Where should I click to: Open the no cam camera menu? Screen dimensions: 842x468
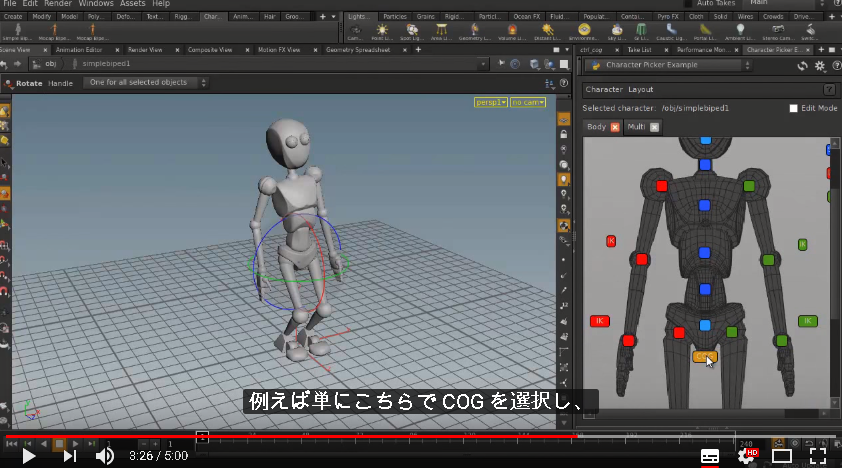528,102
